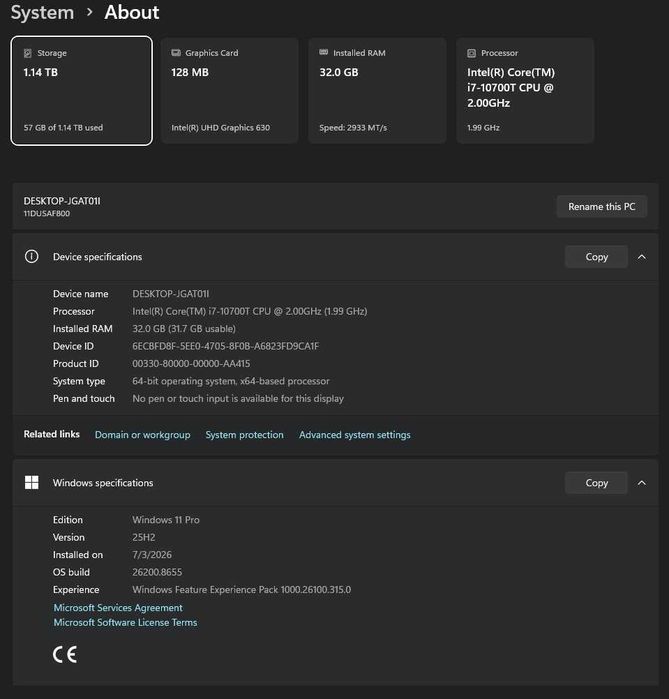Image resolution: width=669 pixels, height=699 pixels.
Task: Open System protection link
Action: (244, 435)
